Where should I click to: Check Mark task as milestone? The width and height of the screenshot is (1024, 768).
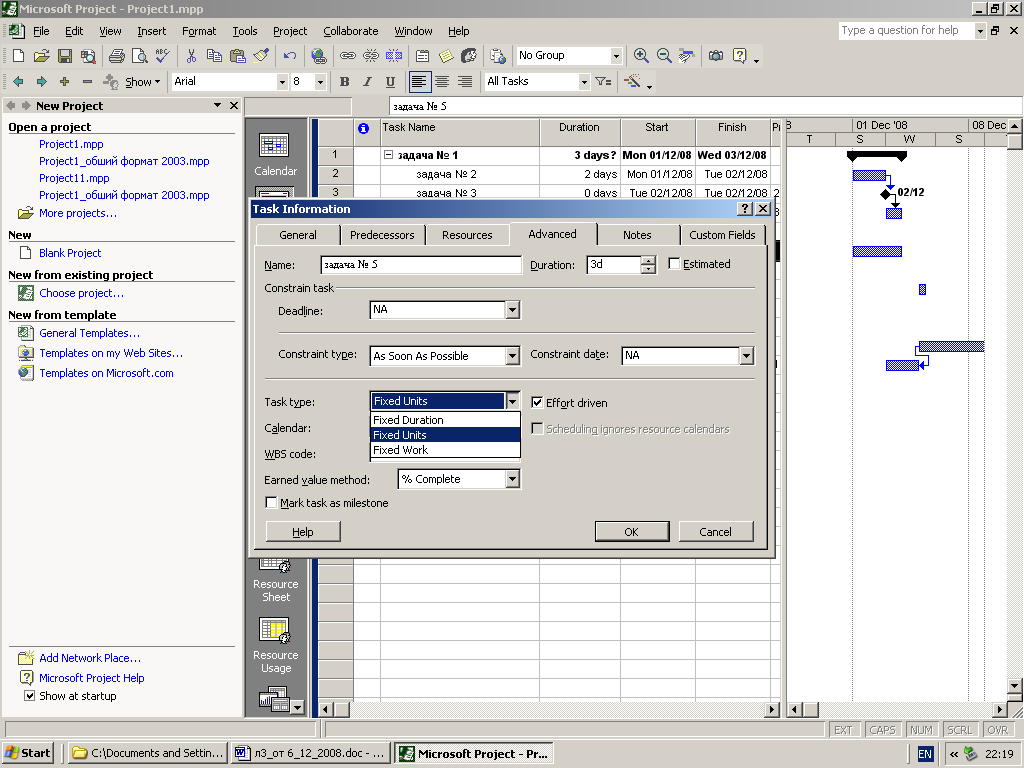pyautogui.click(x=271, y=502)
